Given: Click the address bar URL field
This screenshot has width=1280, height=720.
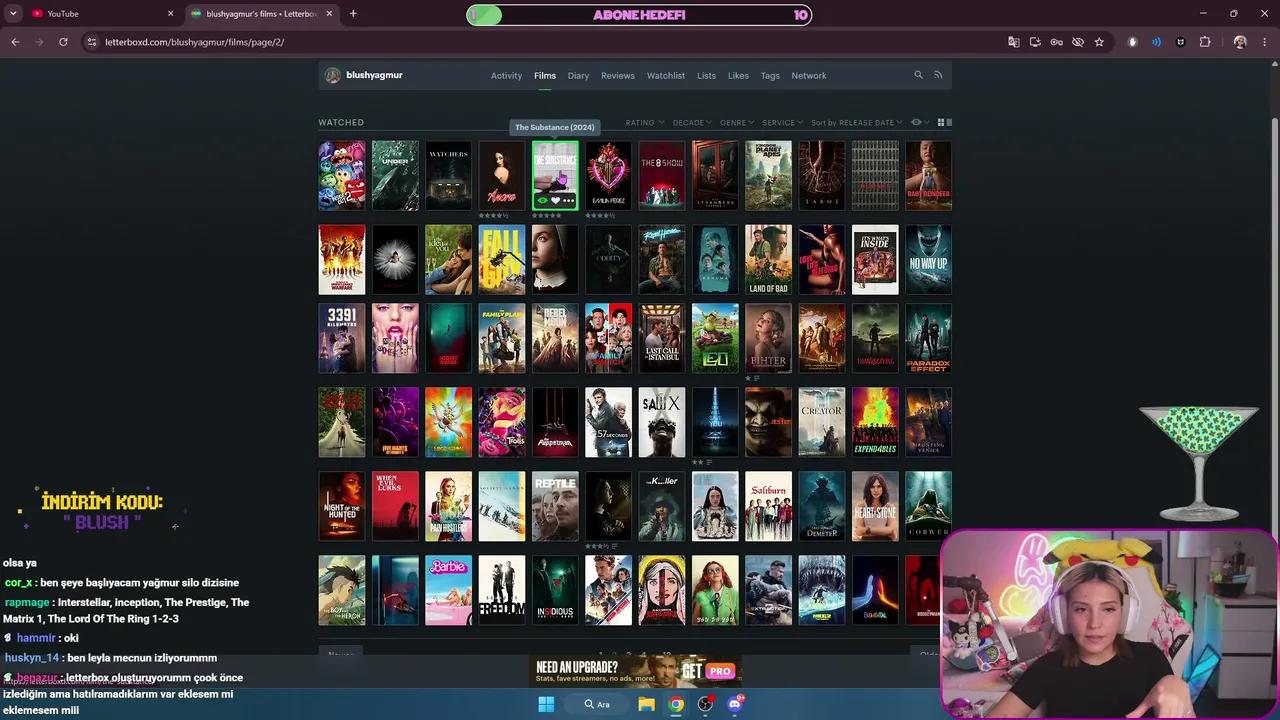Looking at the screenshot, I should tap(550, 42).
